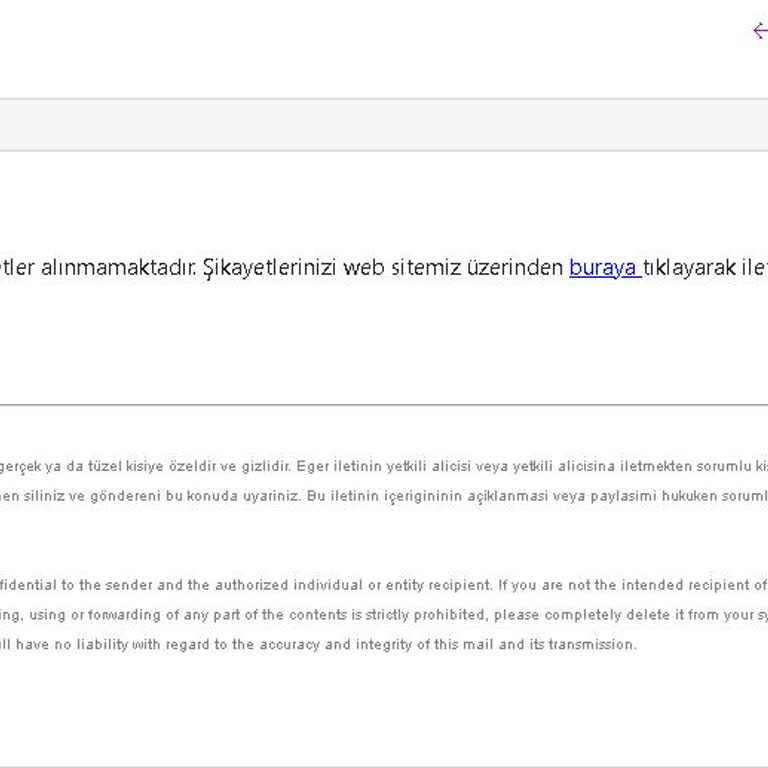Click the purple reply arrow icon

pyautogui.click(x=760, y=30)
